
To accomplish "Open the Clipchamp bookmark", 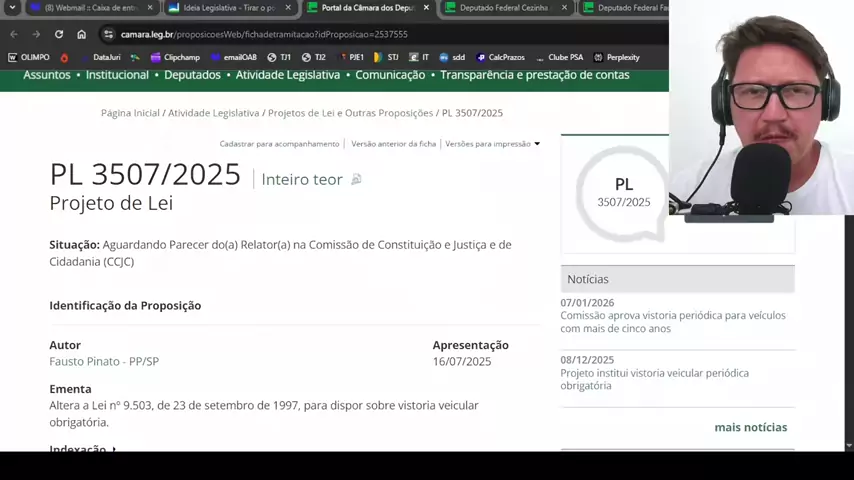I will 175,57.
